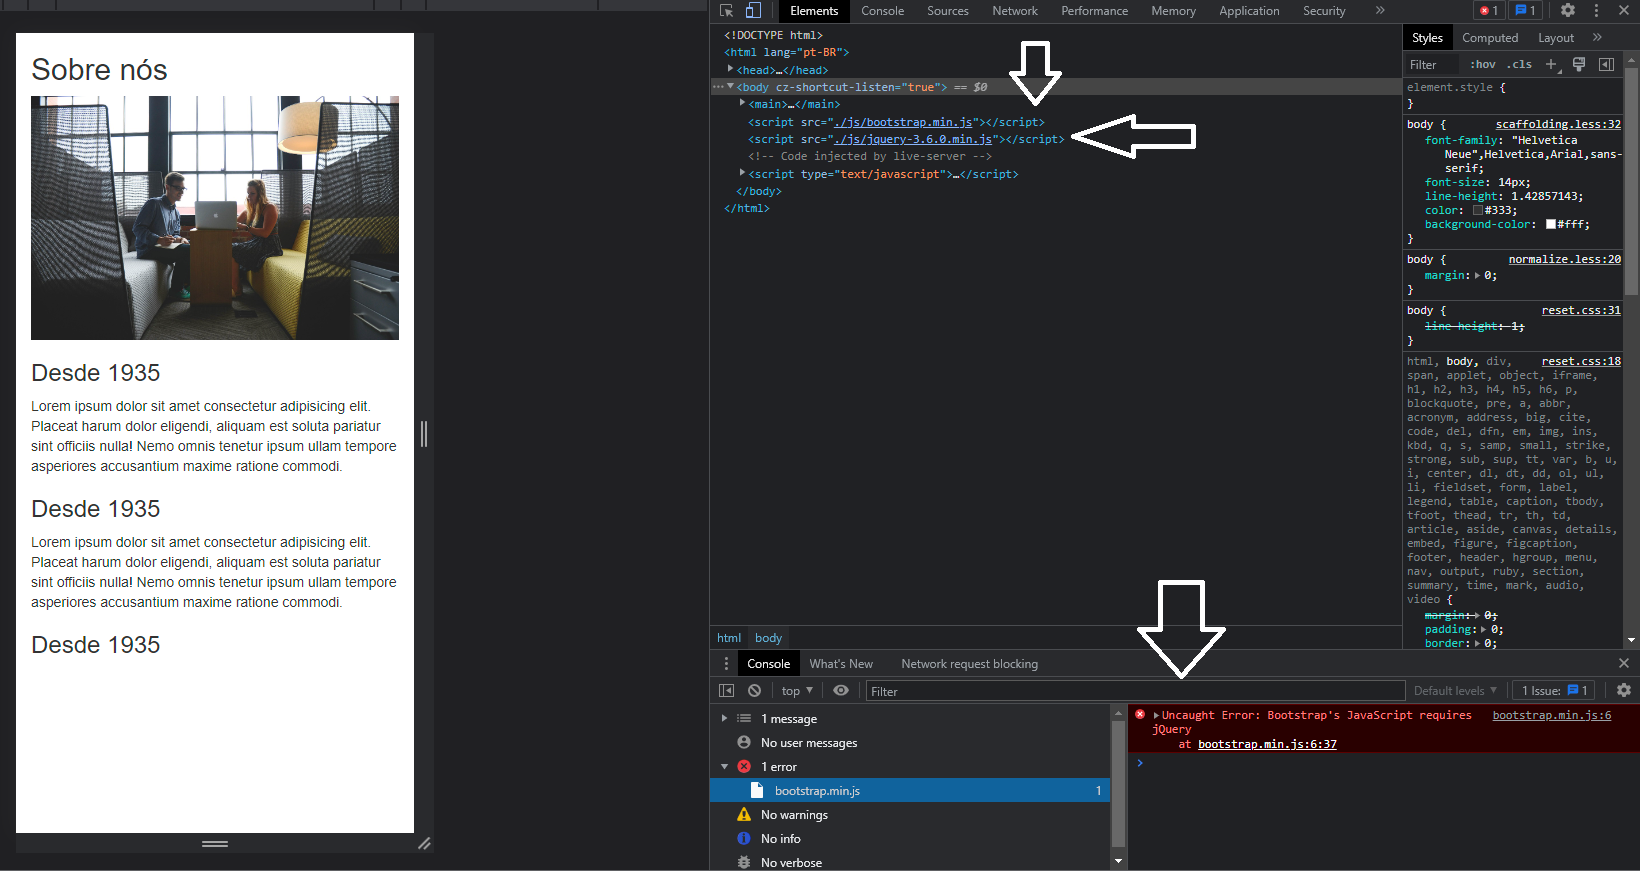1641x871 pixels.
Task: Open bootstrap.min.js:6 error source link
Action: (1551, 716)
